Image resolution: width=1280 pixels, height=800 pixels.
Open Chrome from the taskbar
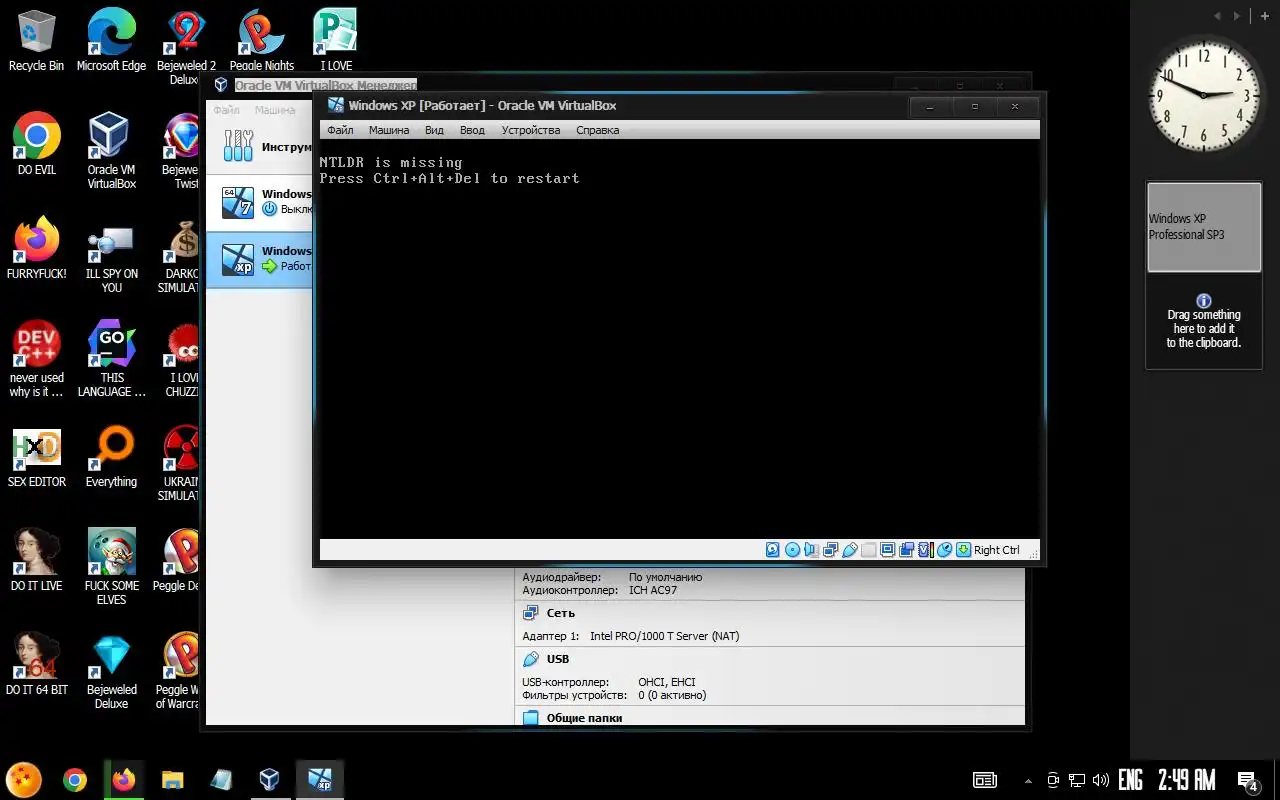[x=74, y=779]
